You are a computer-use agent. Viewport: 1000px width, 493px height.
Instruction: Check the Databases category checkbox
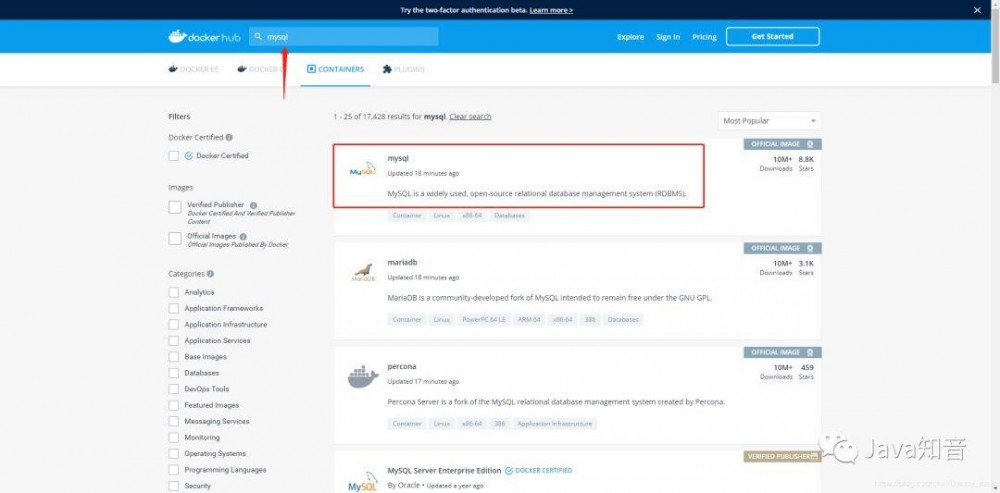[173, 373]
